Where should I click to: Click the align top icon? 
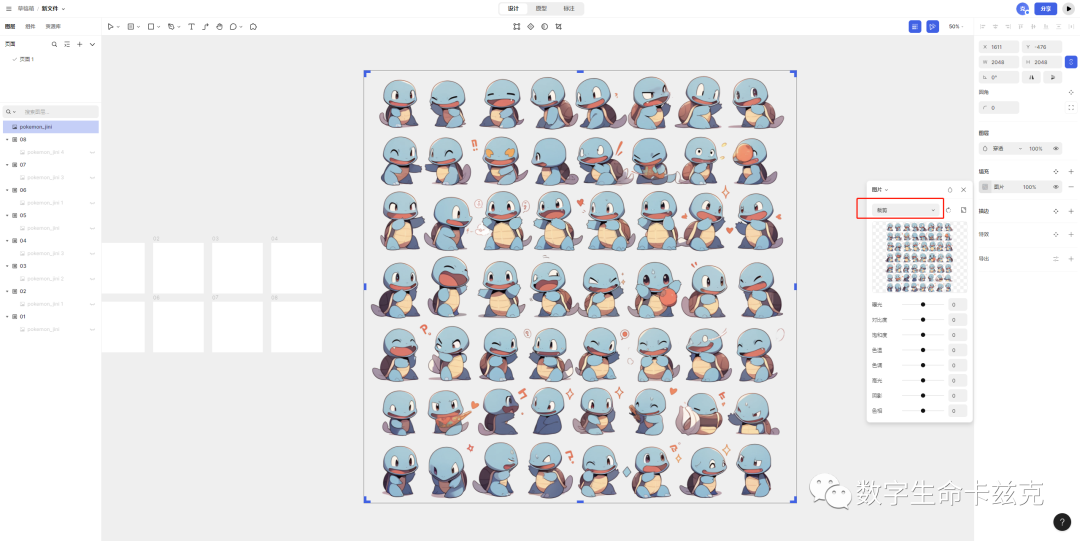[x=1021, y=26]
